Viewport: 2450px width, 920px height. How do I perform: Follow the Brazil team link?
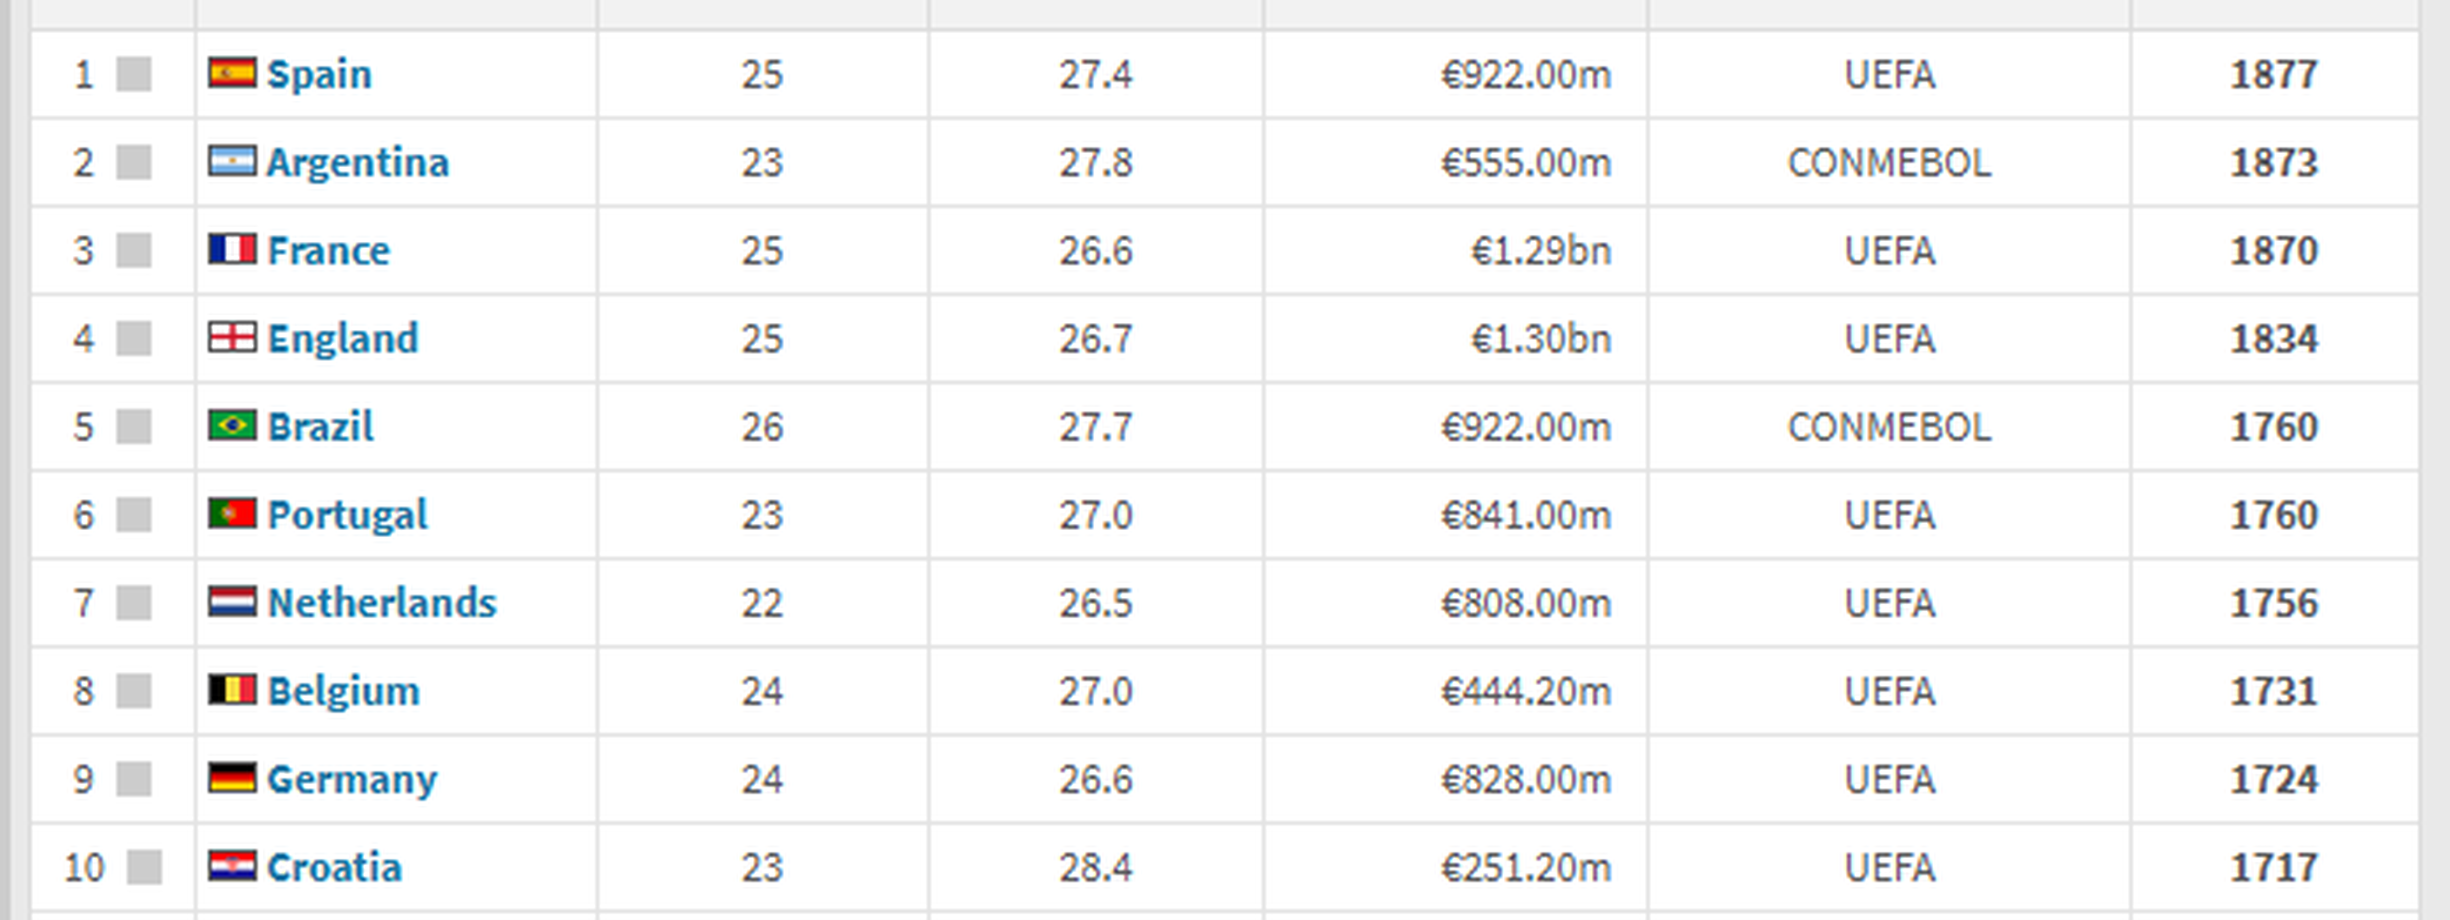click(x=321, y=427)
